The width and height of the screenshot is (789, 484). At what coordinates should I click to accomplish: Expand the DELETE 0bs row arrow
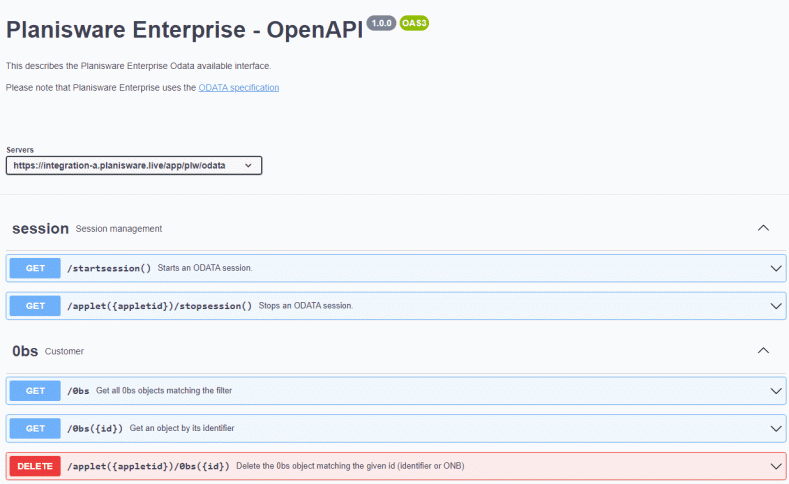(x=776, y=466)
